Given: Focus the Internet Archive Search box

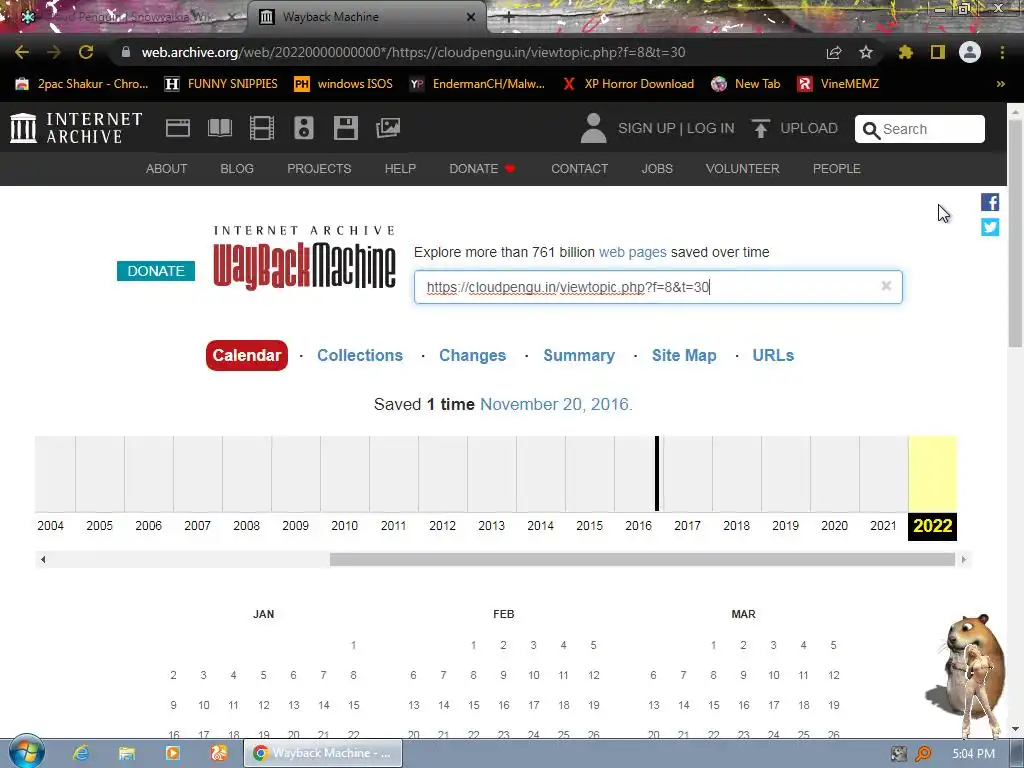Looking at the screenshot, I should tap(920, 129).
